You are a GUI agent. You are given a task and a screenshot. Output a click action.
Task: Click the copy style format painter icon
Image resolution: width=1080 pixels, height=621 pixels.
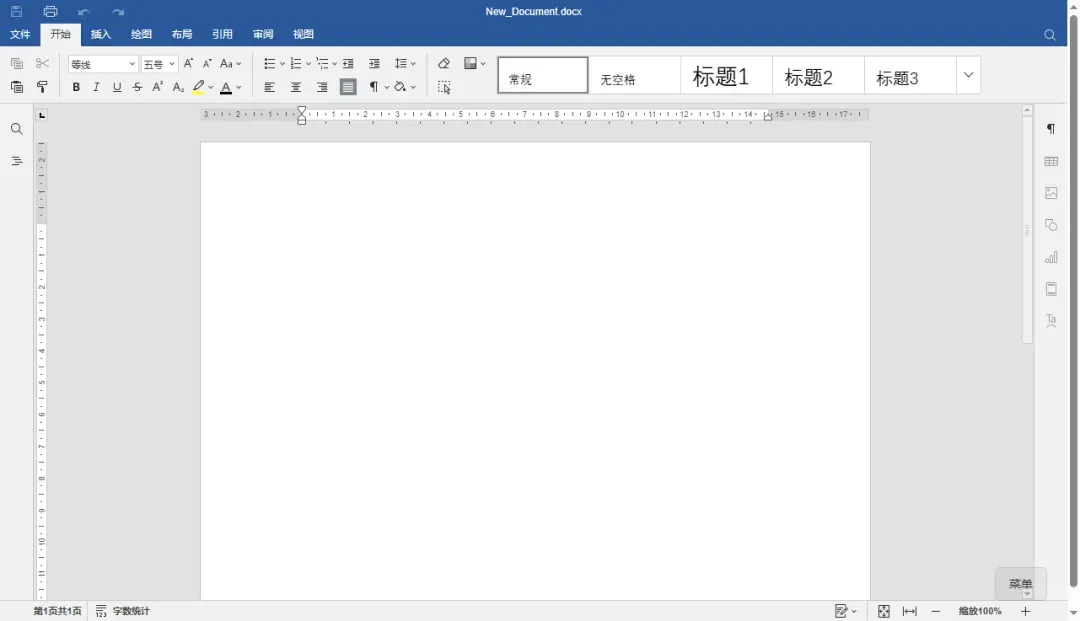click(43, 87)
